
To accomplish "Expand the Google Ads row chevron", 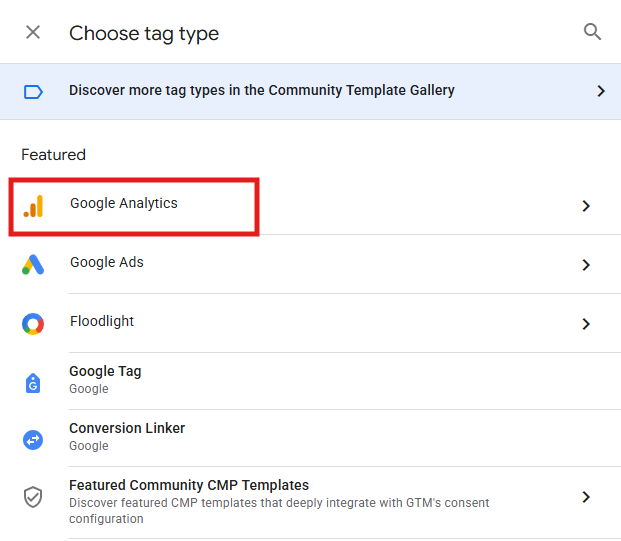I will click(586, 265).
